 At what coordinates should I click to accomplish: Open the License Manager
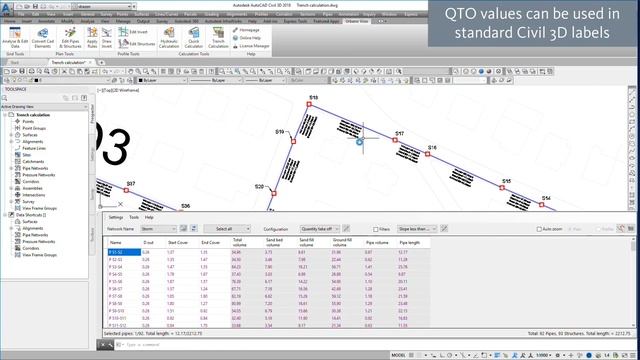click(251, 46)
